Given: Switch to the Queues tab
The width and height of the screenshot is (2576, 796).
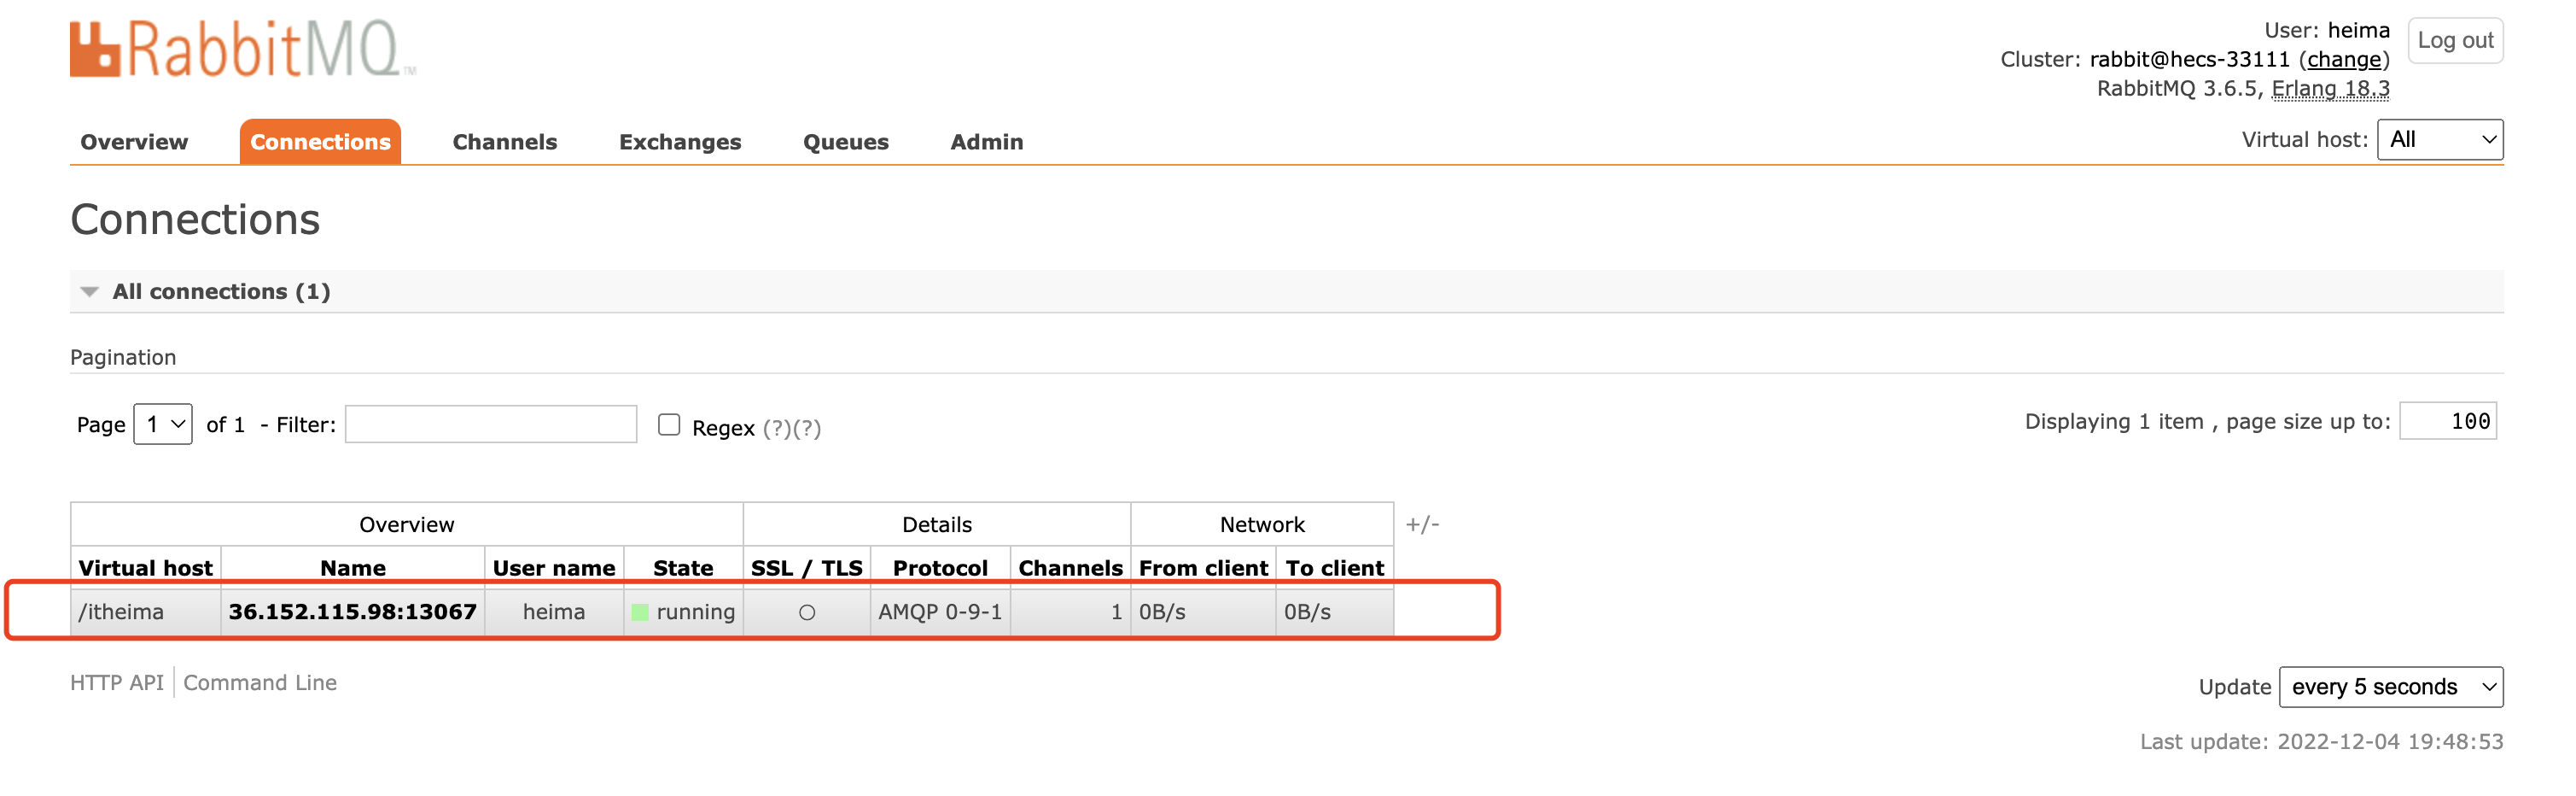Looking at the screenshot, I should pos(845,142).
